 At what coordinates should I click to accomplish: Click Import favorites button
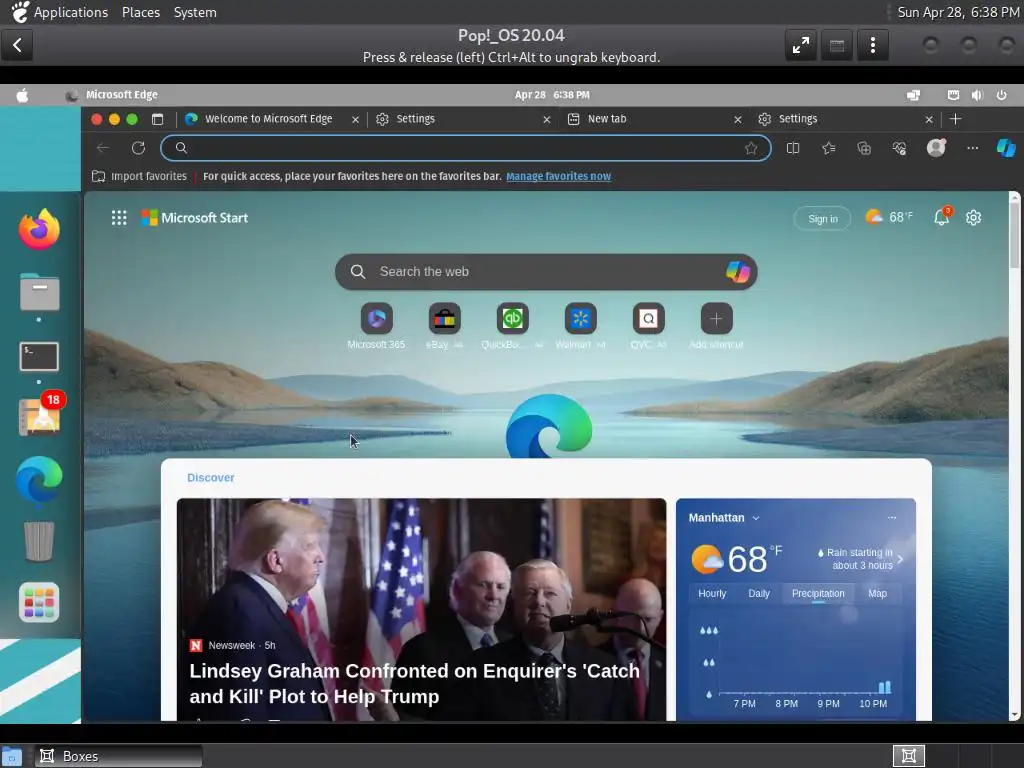[x=139, y=176]
